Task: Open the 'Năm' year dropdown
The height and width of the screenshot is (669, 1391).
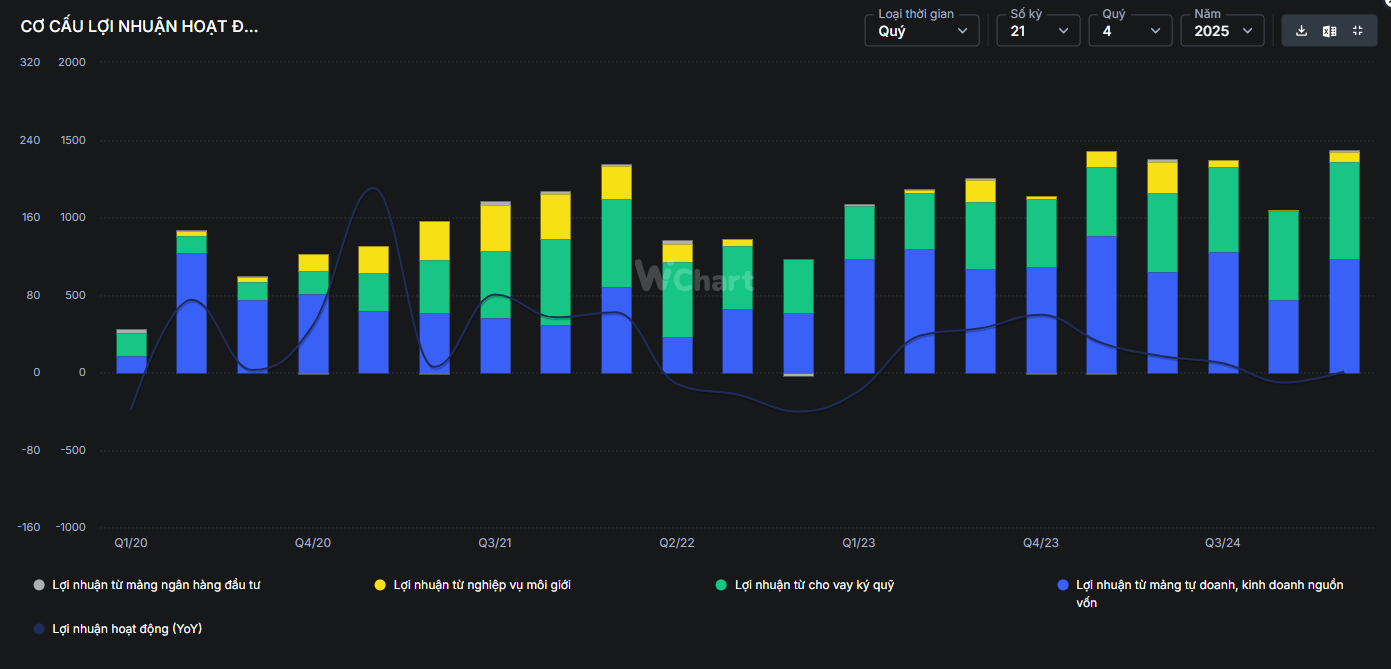Action: tap(1221, 31)
